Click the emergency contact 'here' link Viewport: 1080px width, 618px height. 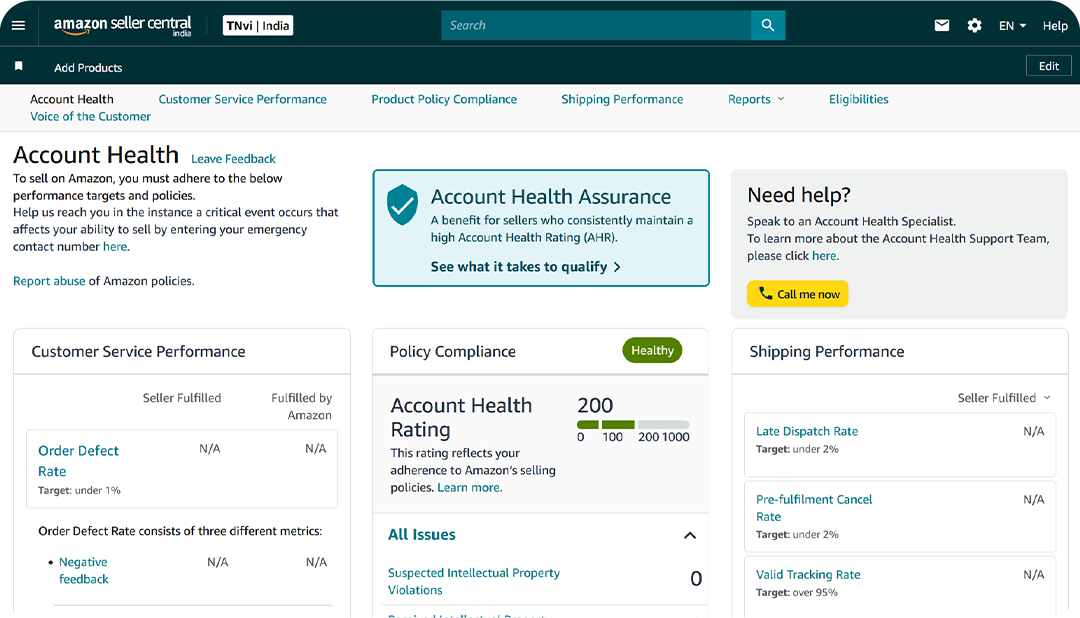coord(115,247)
